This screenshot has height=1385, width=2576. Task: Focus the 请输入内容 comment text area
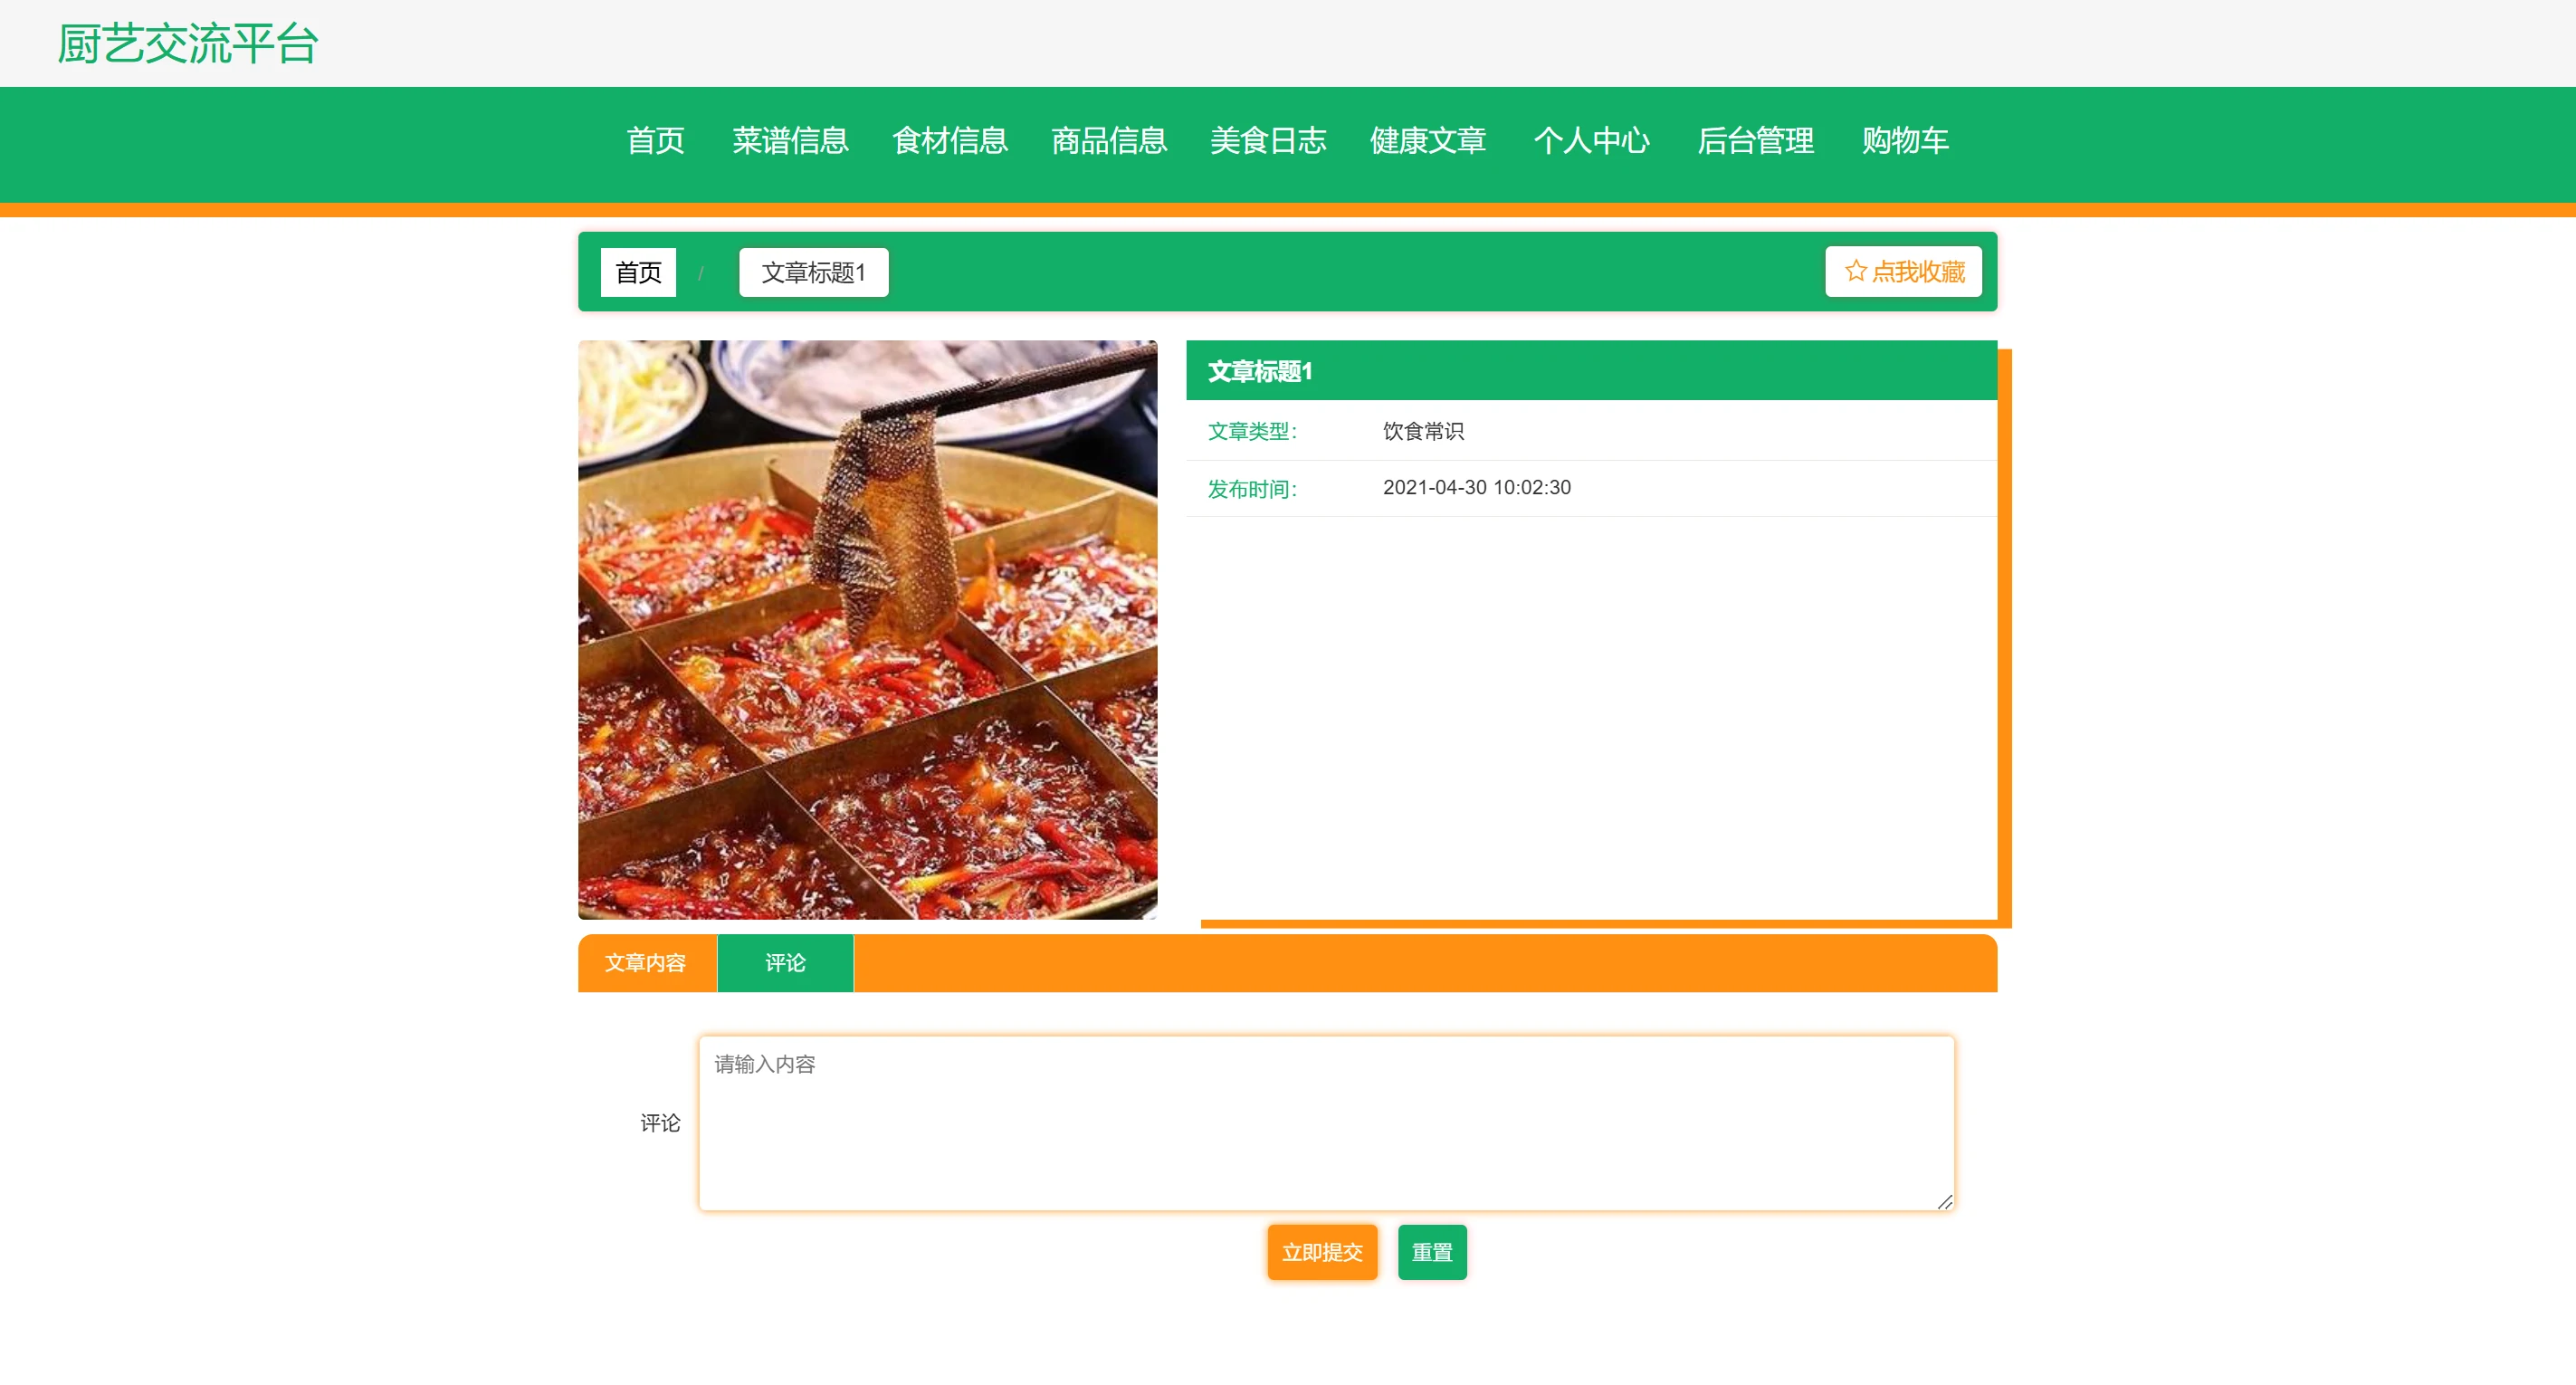[x=1326, y=1123]
